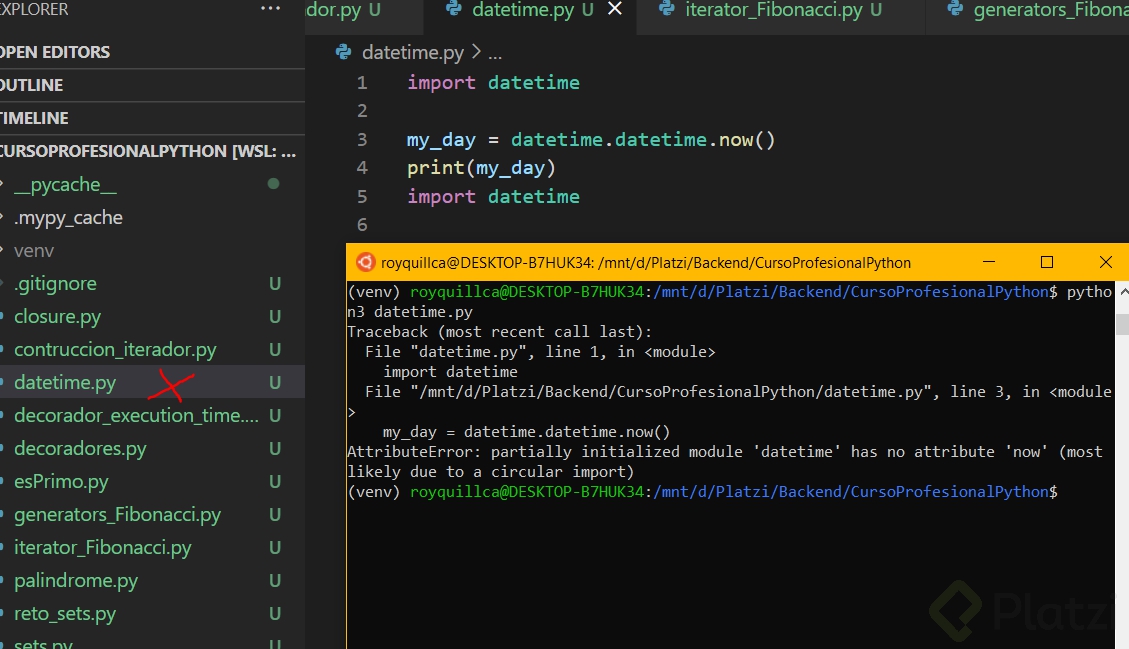Screen dimensions: 1129x649
Task: Maximize the Ubuntu terminal window
Action: click(x=1047, y=262)
